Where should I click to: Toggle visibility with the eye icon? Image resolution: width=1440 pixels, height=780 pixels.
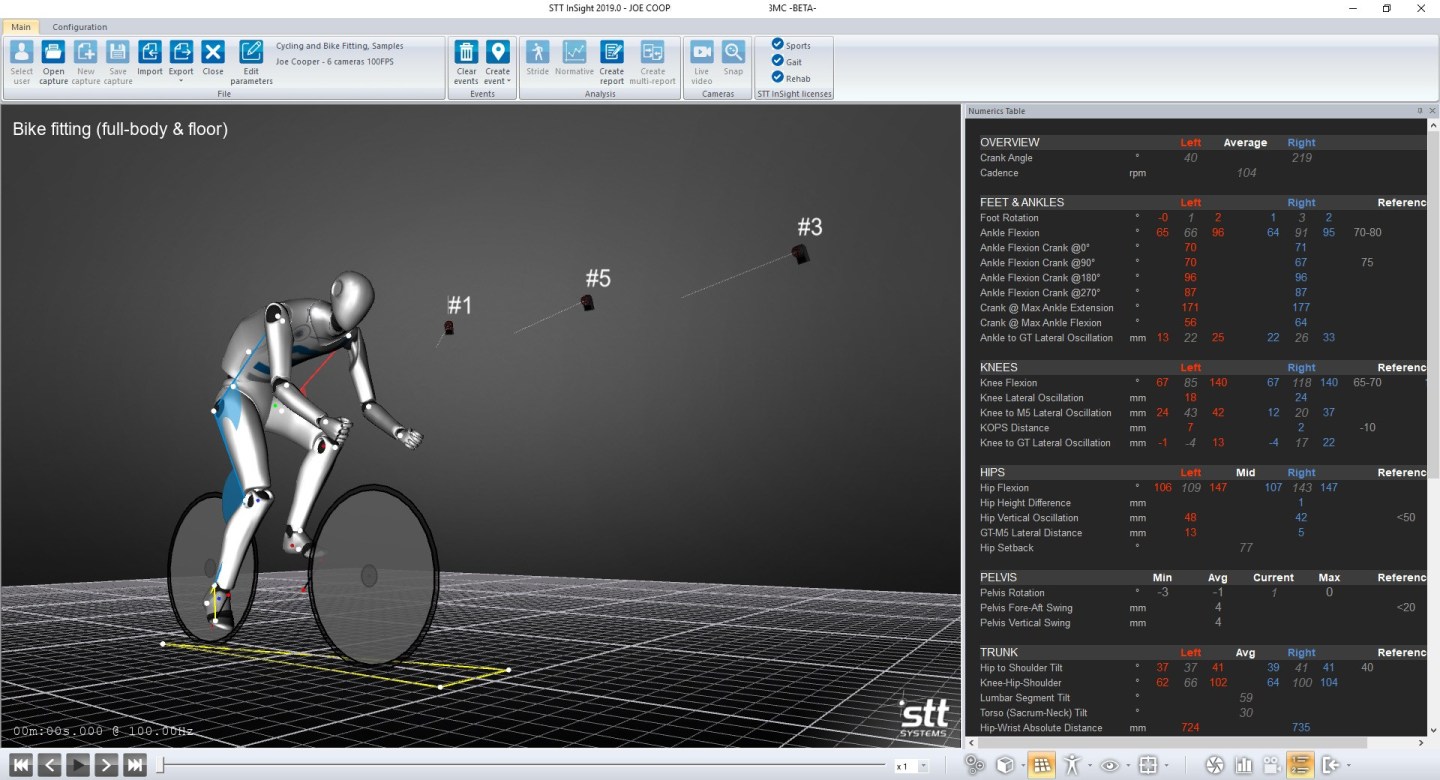[1110, 765]
